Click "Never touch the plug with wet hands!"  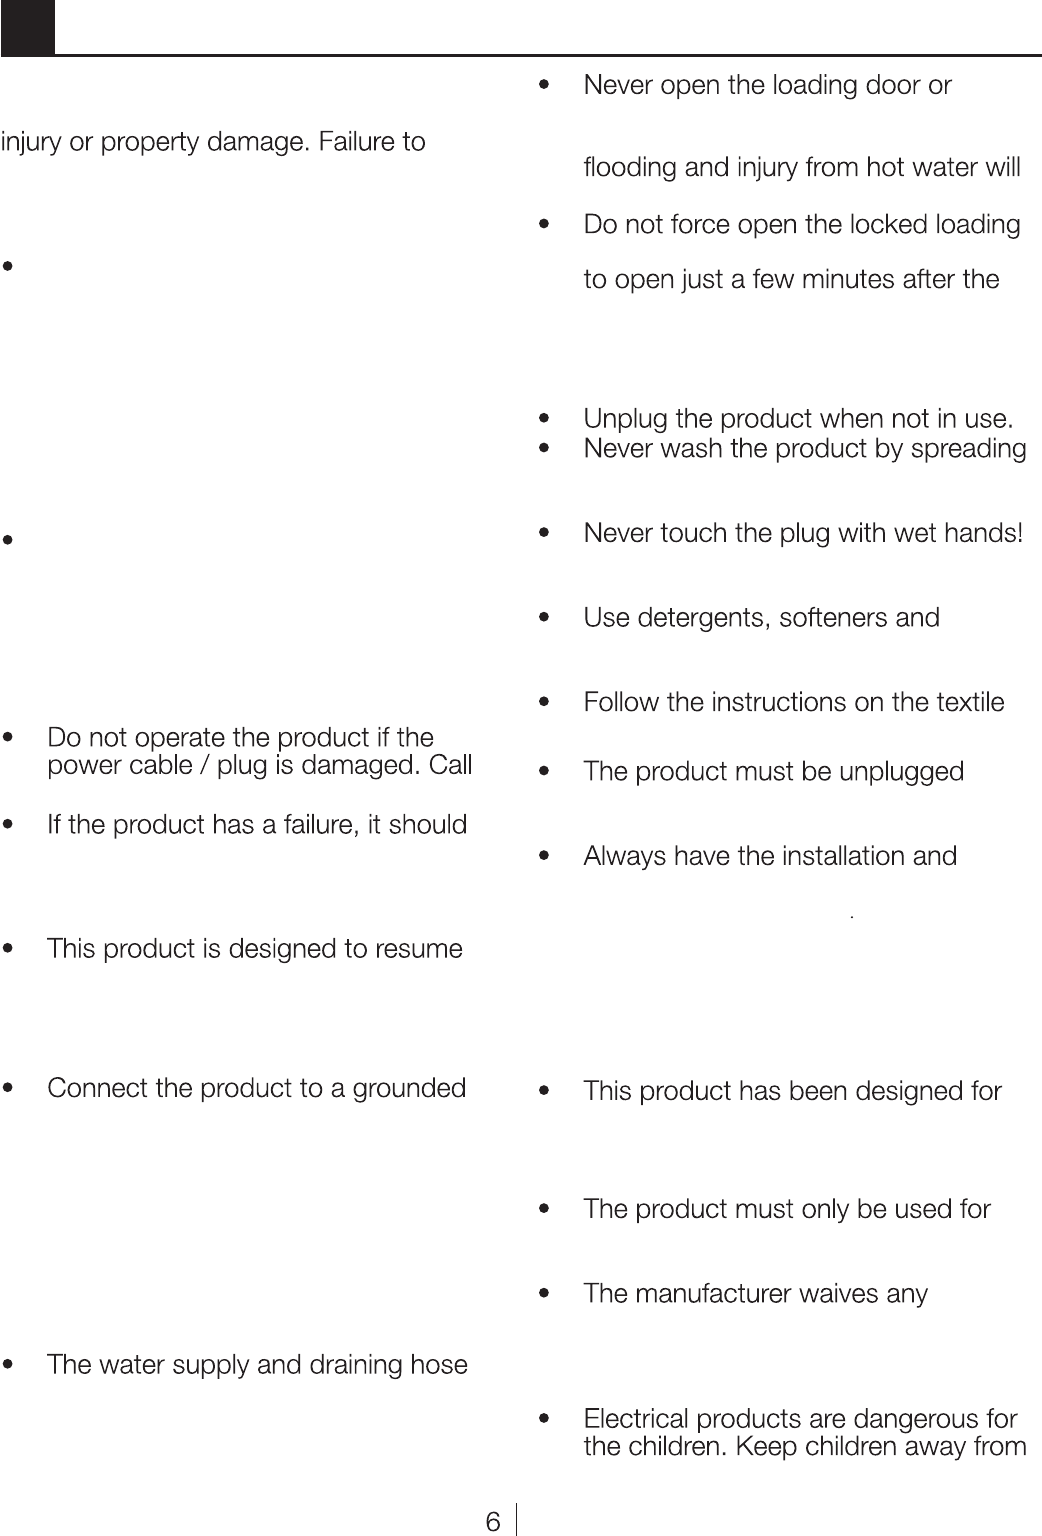point(803,533)
